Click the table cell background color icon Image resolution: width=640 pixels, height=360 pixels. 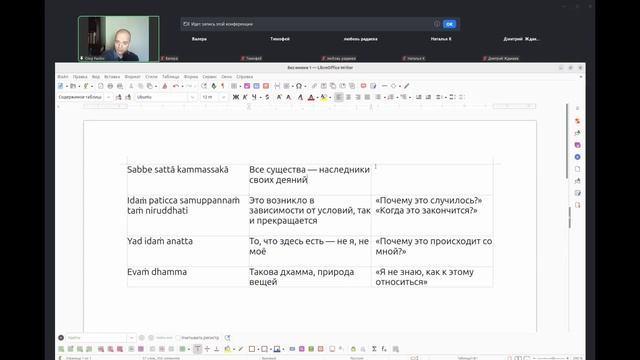pos(227,349)
